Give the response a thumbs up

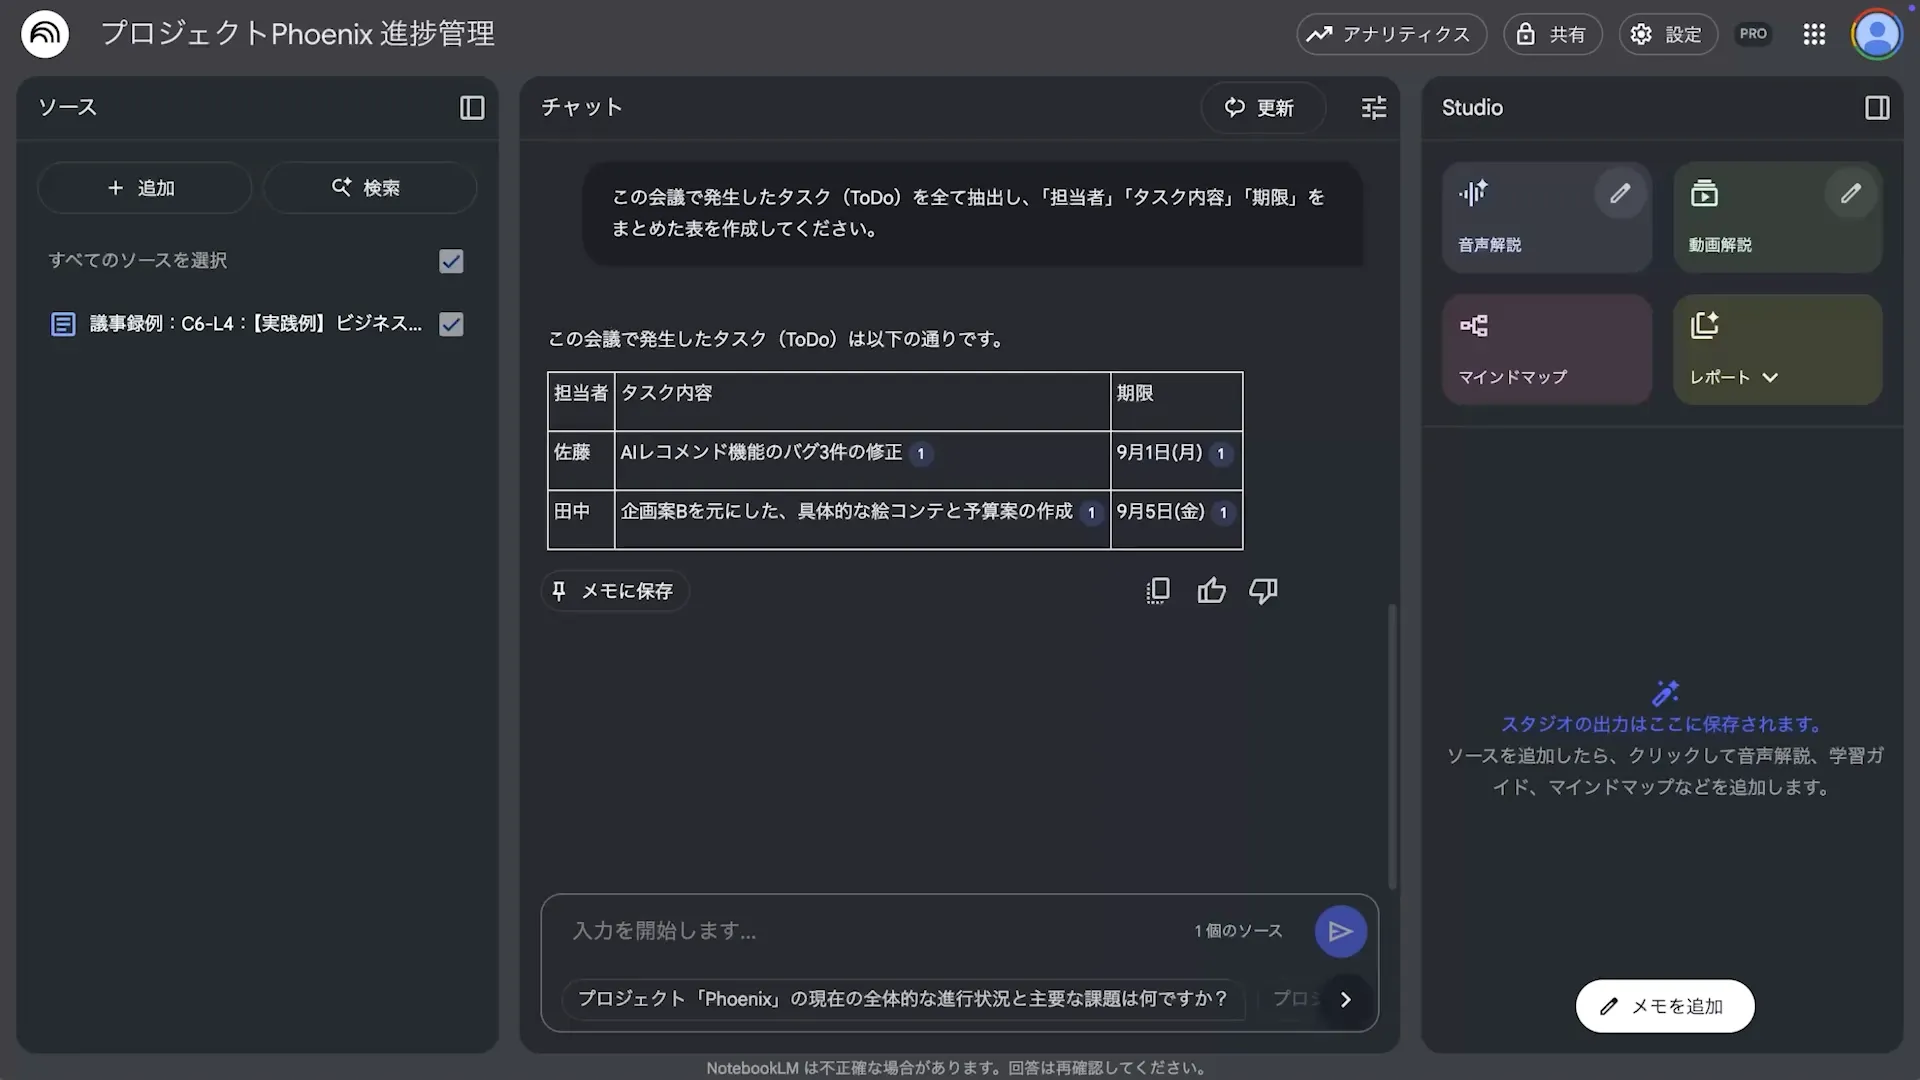1210,590
